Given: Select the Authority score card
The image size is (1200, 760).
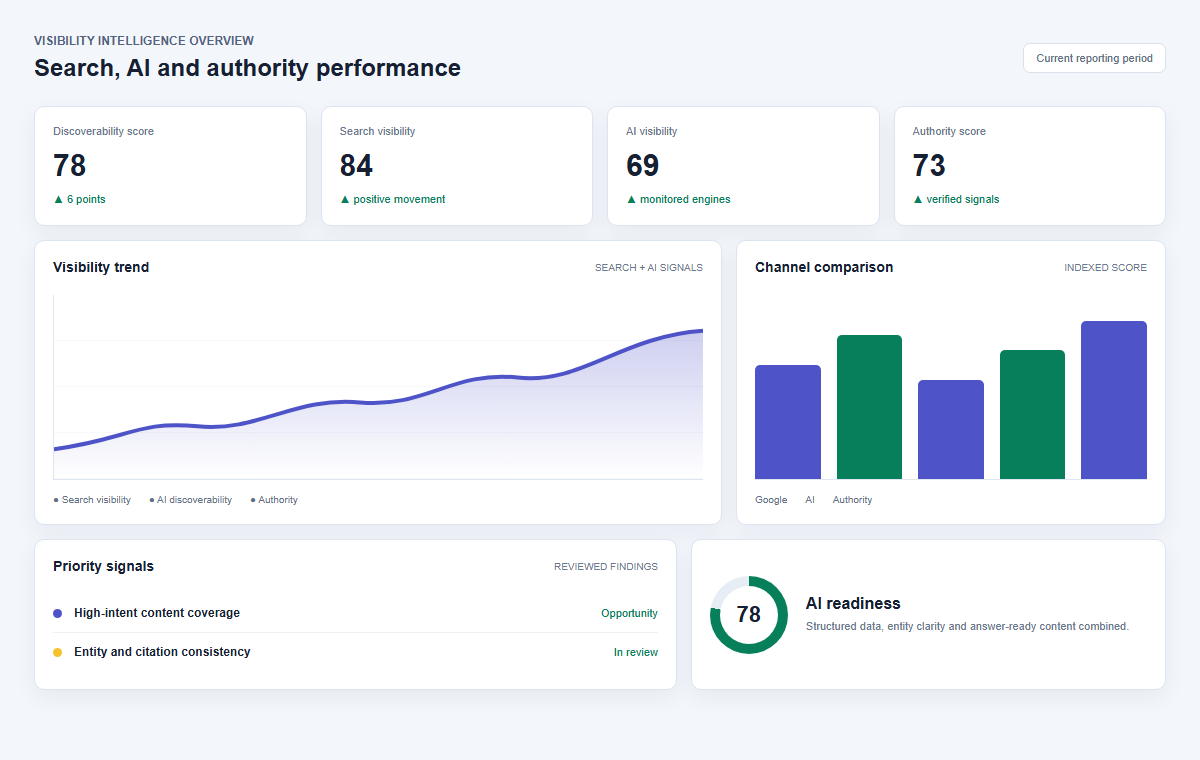Looking at the screenshot, I should click(1030, 166).
